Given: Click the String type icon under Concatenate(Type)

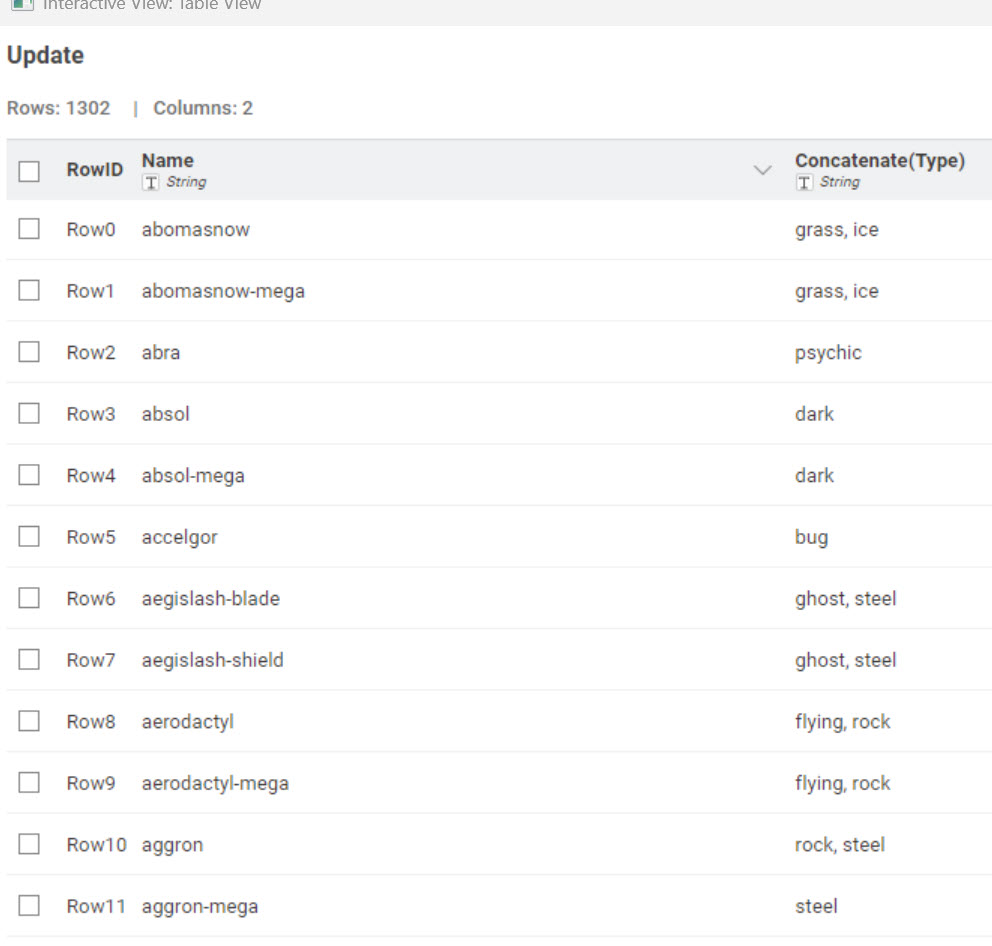Looking at the screenshot, I should tap(804, 182).
